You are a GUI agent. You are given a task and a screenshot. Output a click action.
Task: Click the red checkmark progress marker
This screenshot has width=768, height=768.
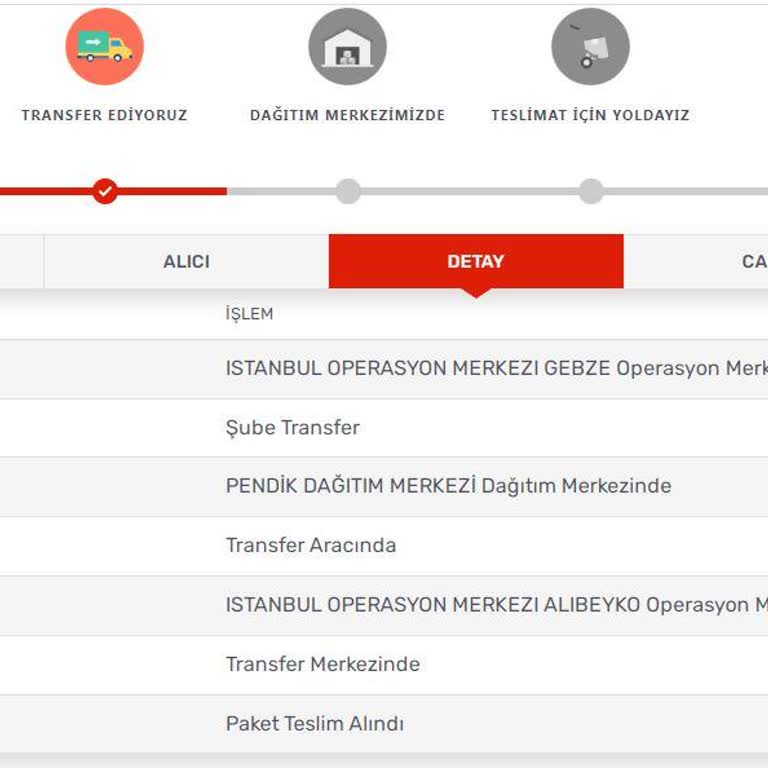[x=105, y=191]
